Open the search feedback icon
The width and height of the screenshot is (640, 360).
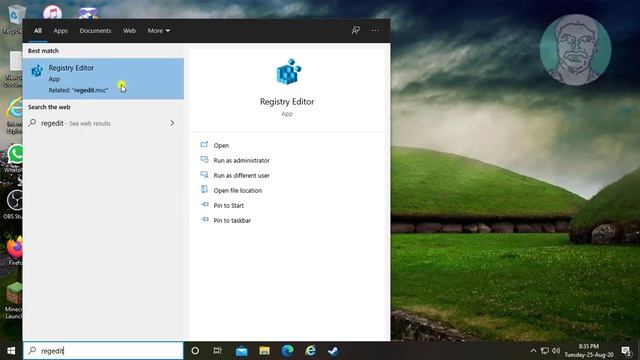pos(356,30)
